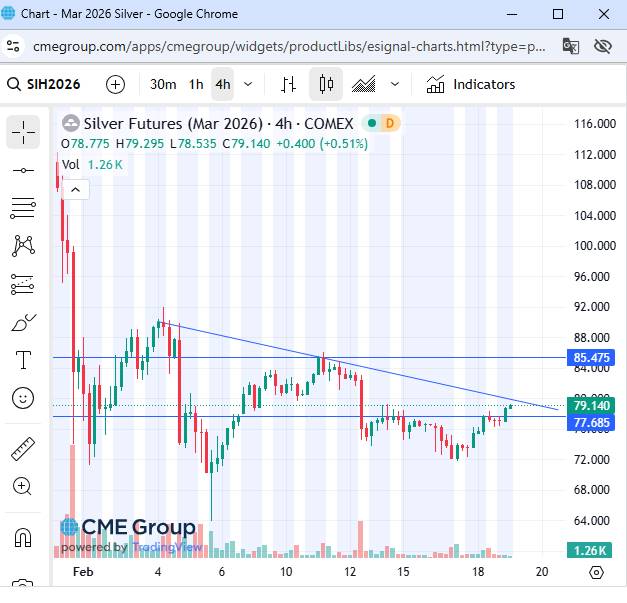Viewport: 627px width, 603px height.
Task: Select the 1h interval
Action: (x=196, y=85)
